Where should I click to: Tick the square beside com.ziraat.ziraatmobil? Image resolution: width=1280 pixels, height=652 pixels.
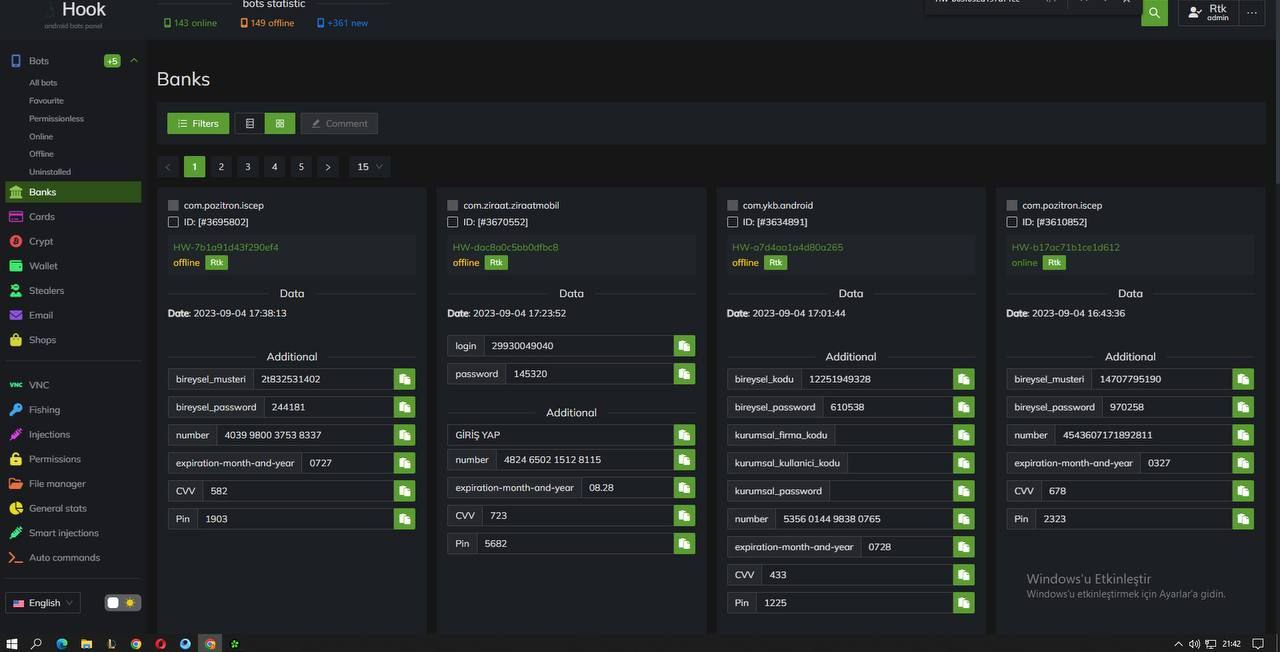pyautogui.click(x=453, y=205)
